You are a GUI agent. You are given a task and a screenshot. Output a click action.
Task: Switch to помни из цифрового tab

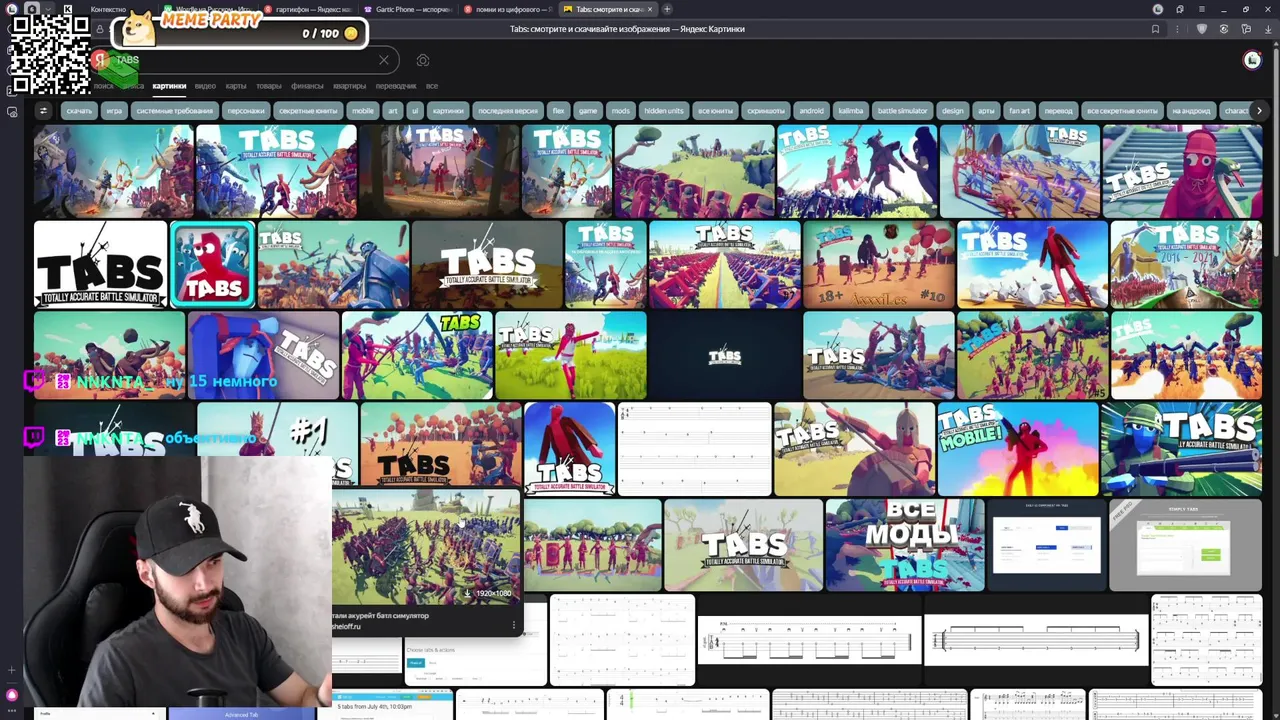pos(508,9)
